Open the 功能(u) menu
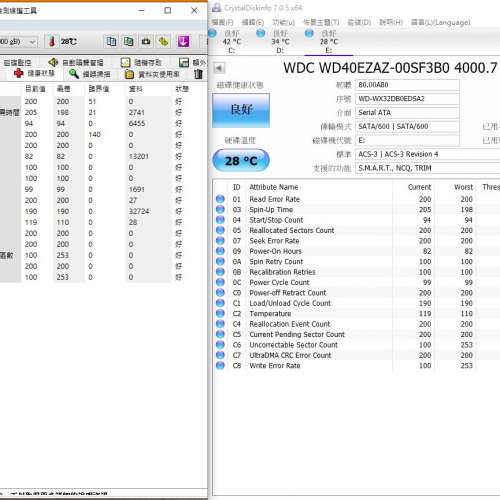500x500 pixels. (283, 22)
